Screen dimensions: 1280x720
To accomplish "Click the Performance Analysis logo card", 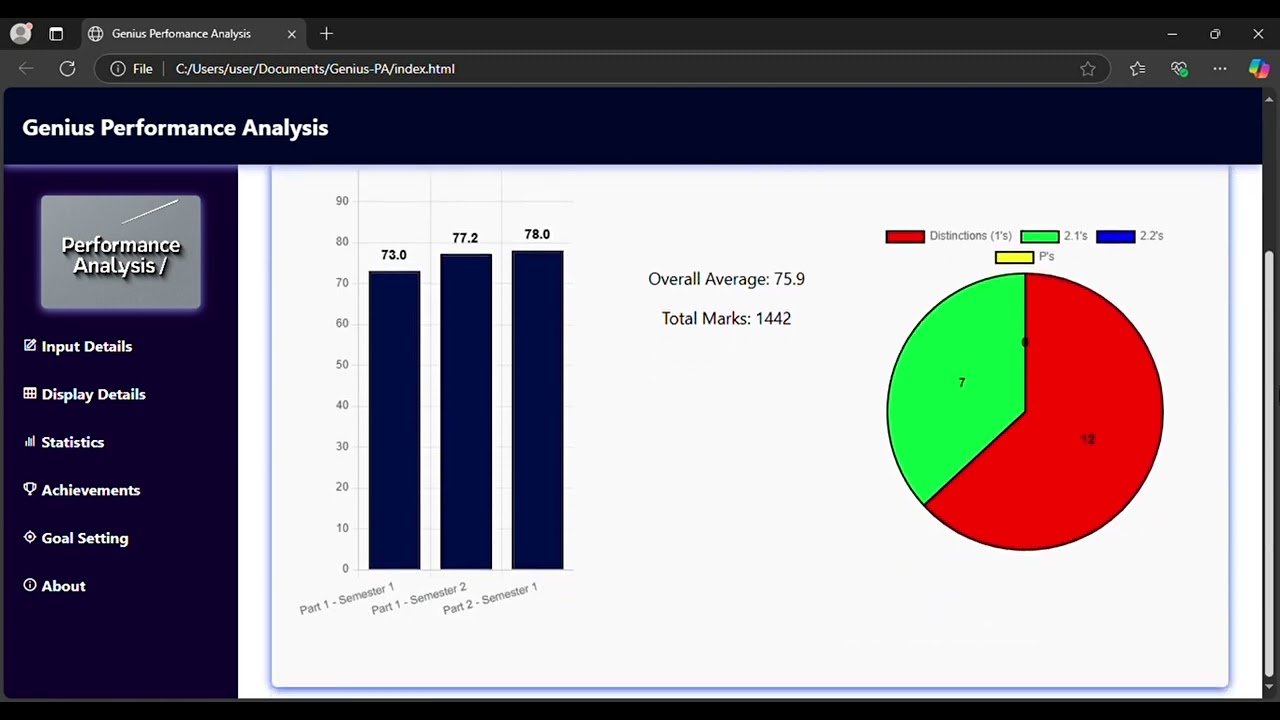I will click(121, 252).
